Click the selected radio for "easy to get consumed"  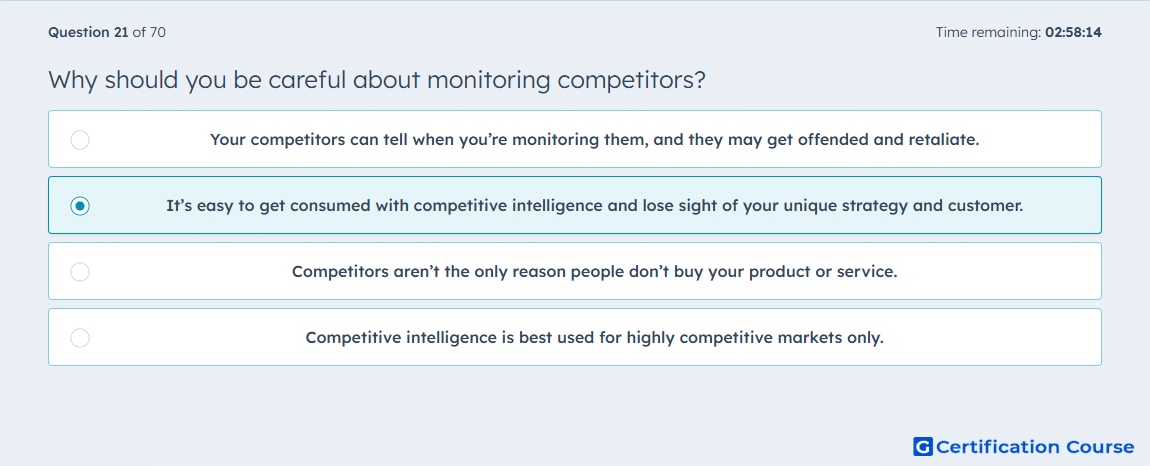pos(80,206)
